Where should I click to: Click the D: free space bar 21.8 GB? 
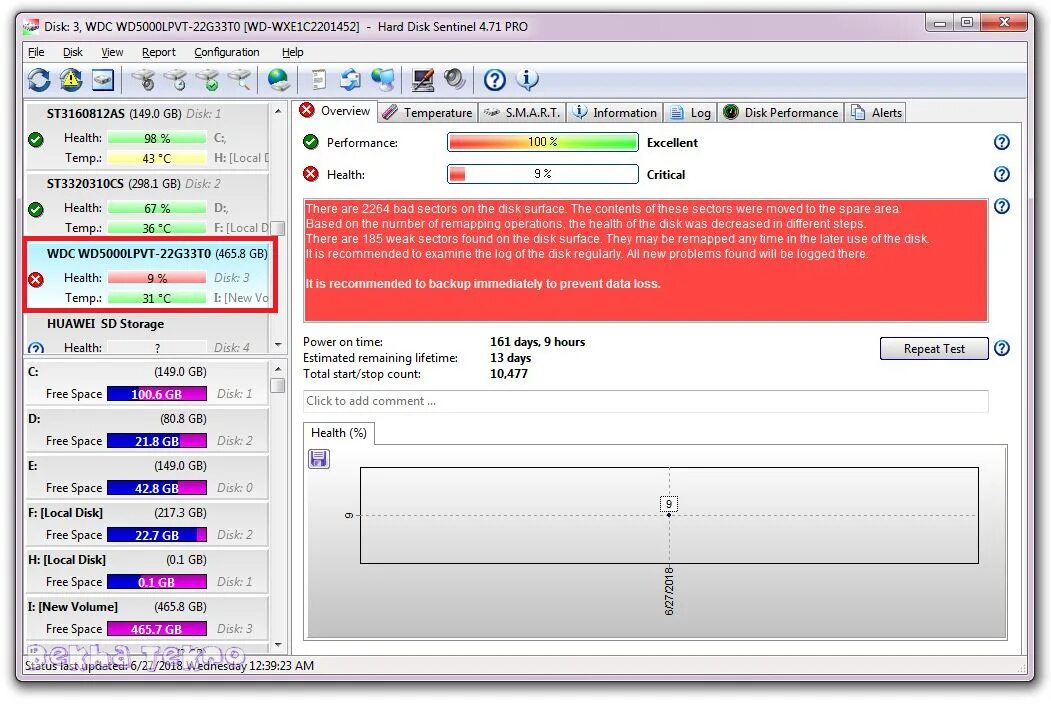coord(157,441)
